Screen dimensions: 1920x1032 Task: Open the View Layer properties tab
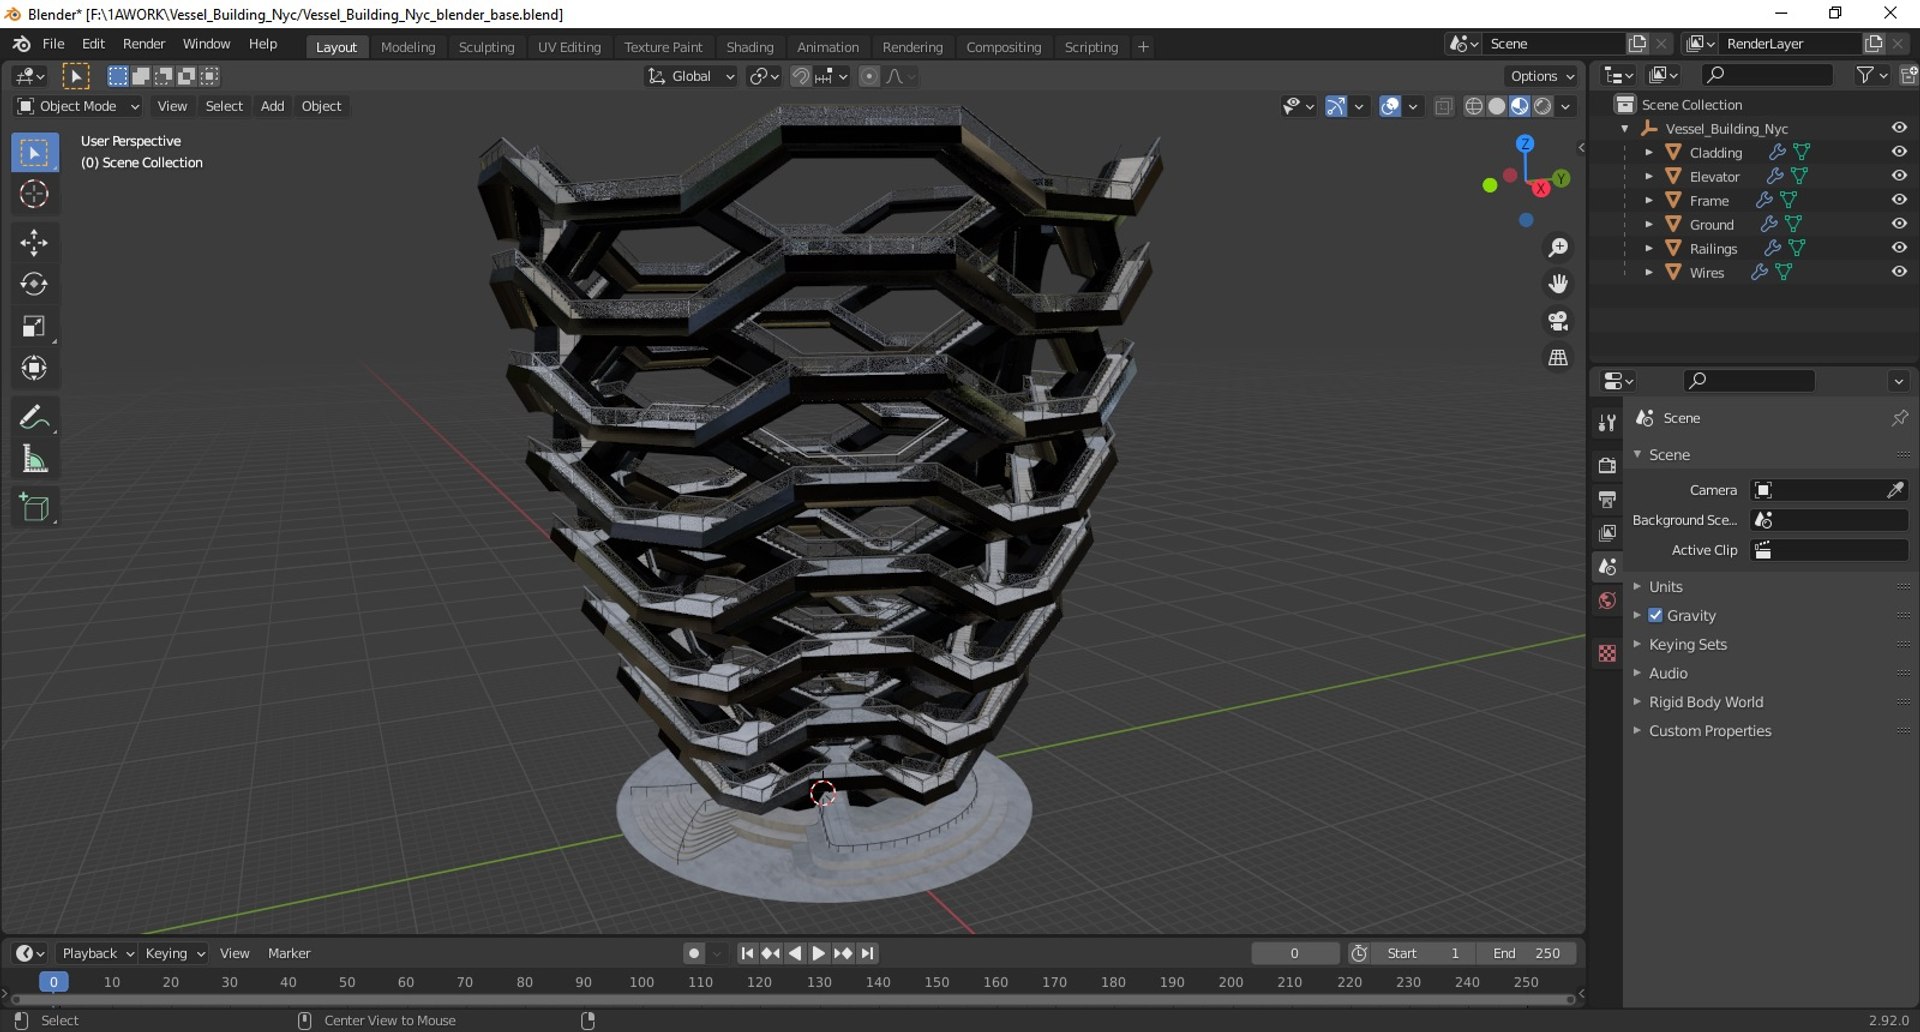point(1607,533)
